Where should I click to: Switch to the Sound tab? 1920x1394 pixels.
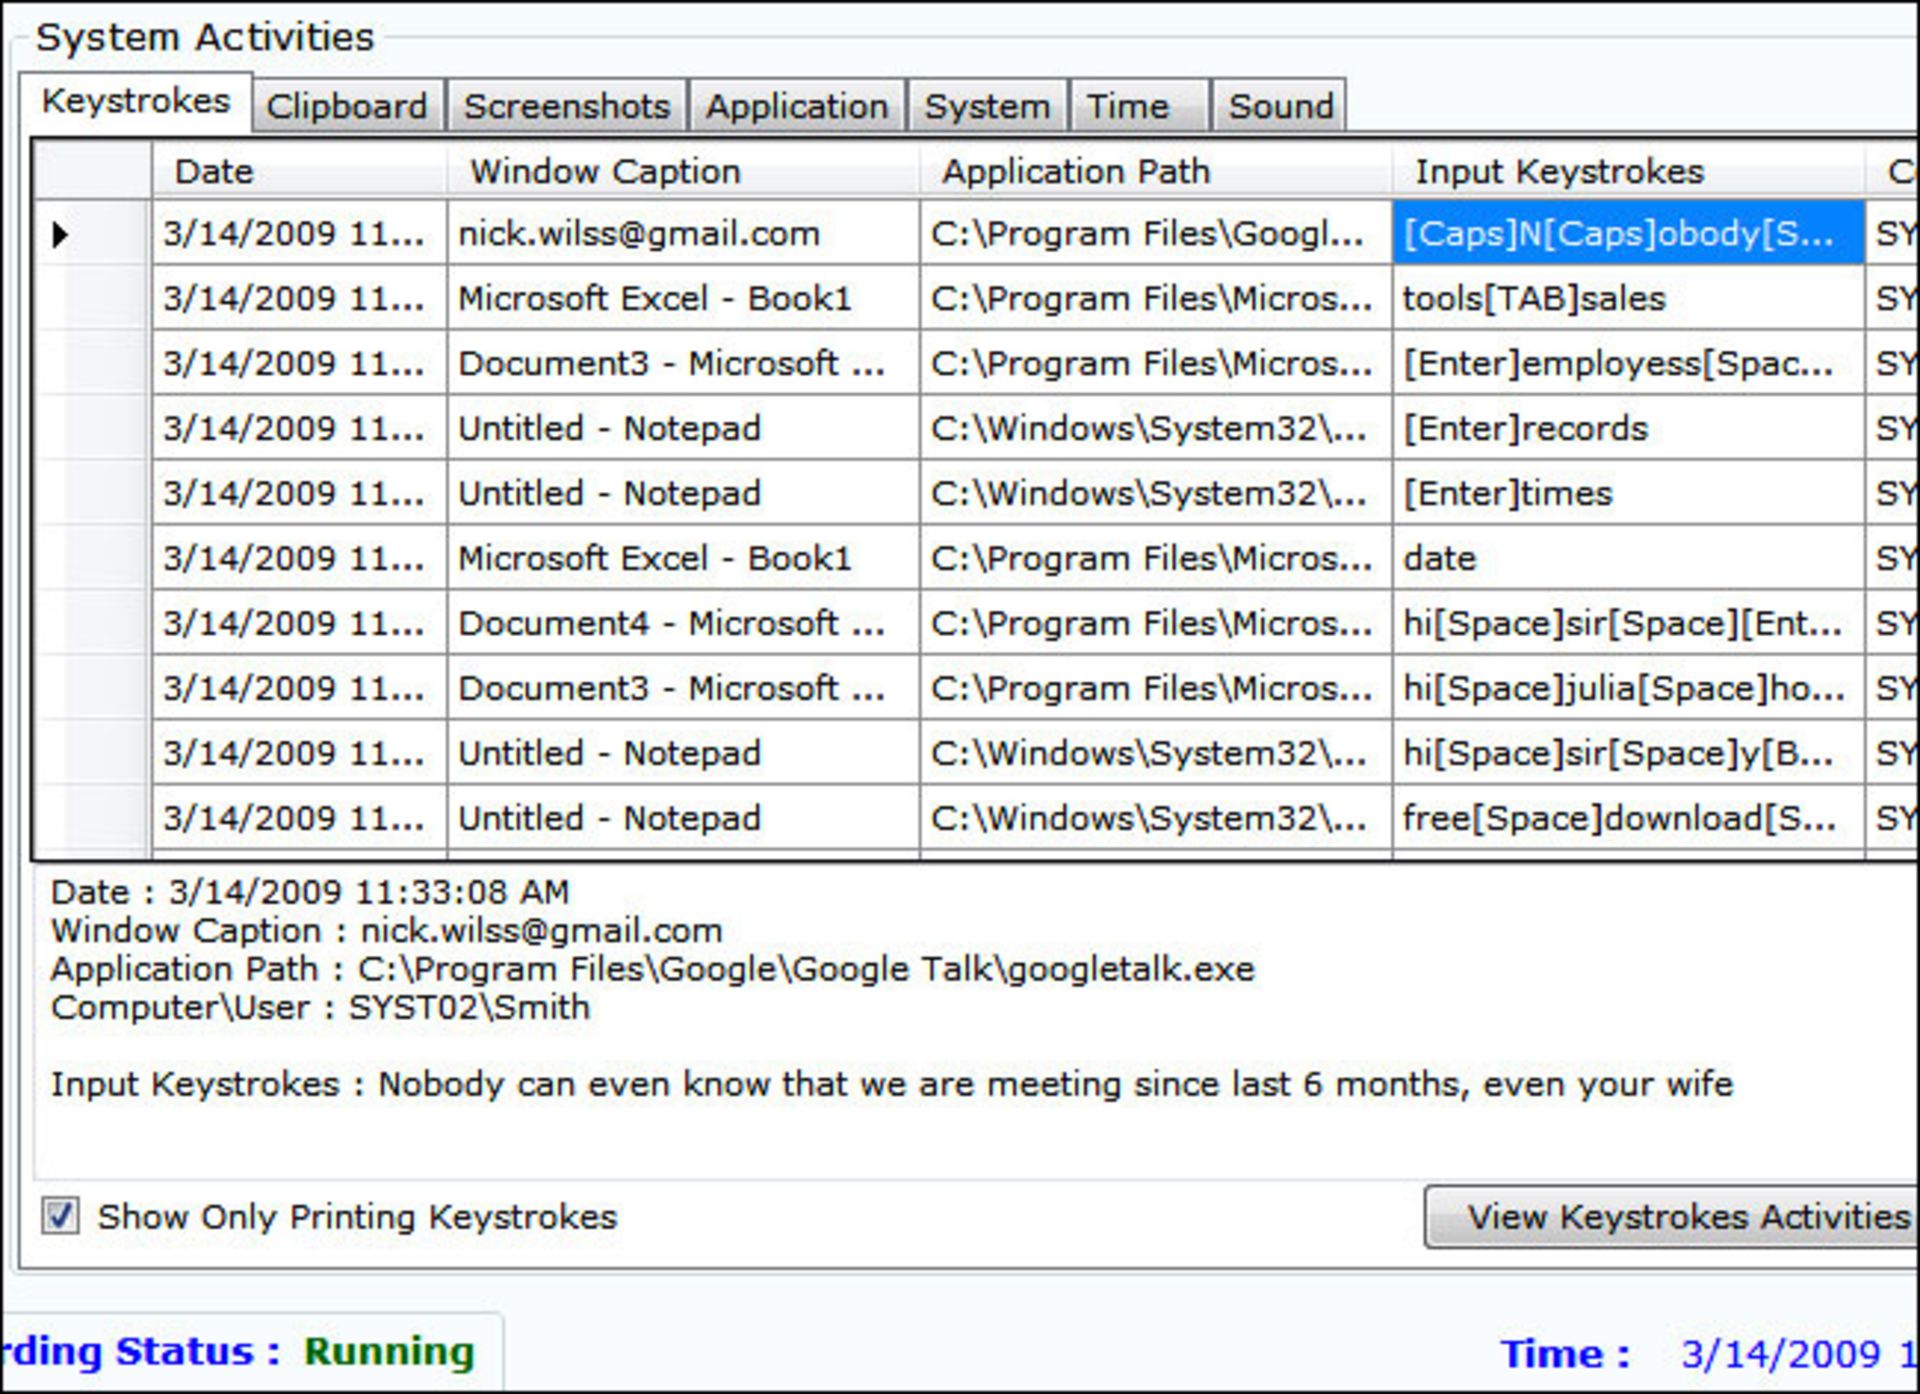coord(1280,106)
